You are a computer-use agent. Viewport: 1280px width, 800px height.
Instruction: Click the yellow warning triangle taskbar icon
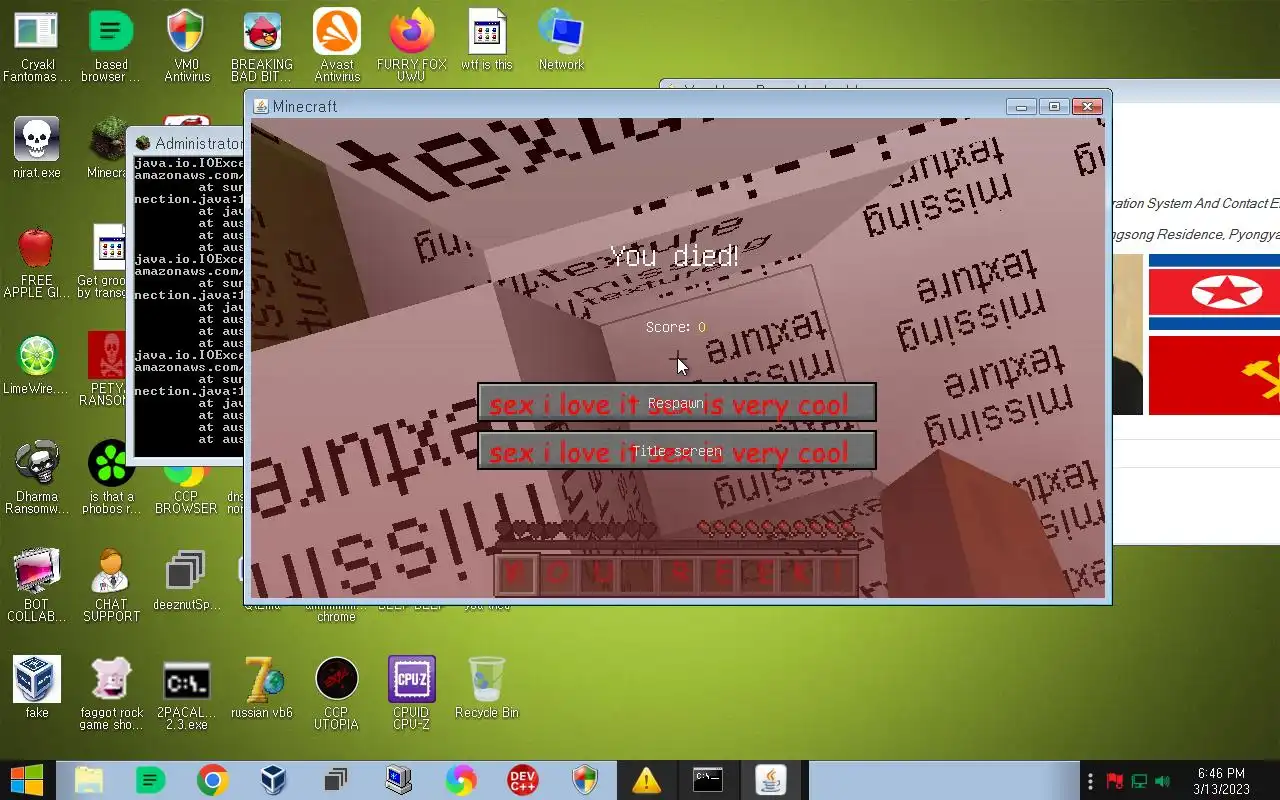point(646,780)
